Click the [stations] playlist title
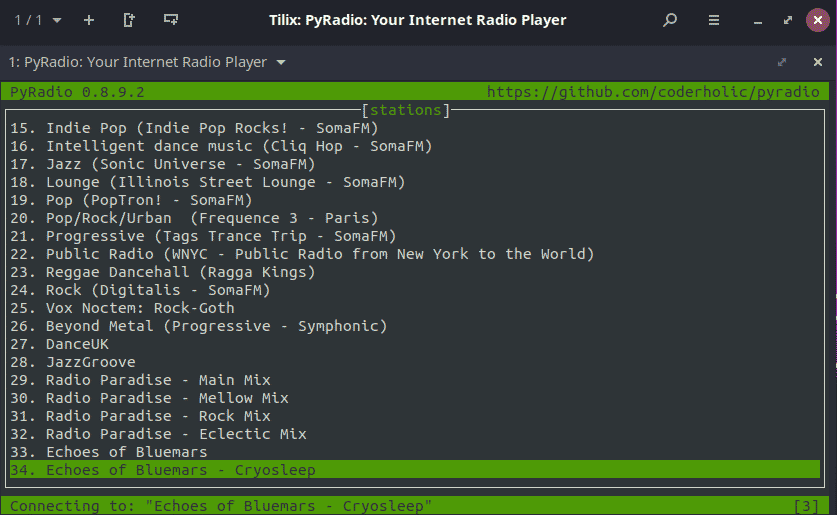The image size is (837, 515). pos(406,110)
